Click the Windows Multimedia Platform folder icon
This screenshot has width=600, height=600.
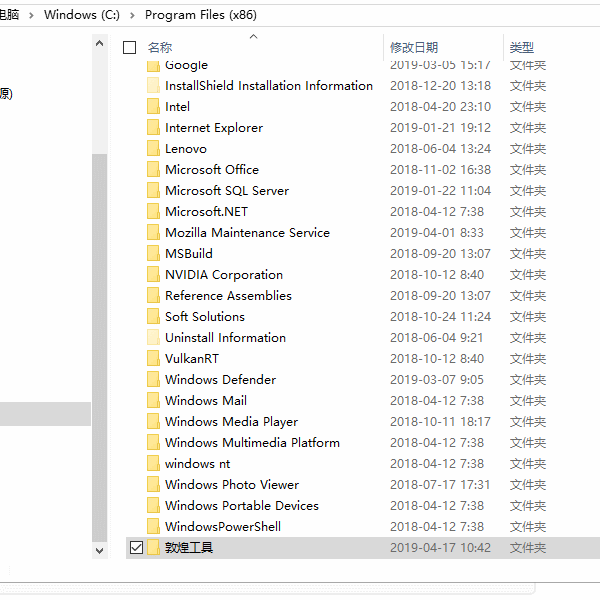coord(153,443)
